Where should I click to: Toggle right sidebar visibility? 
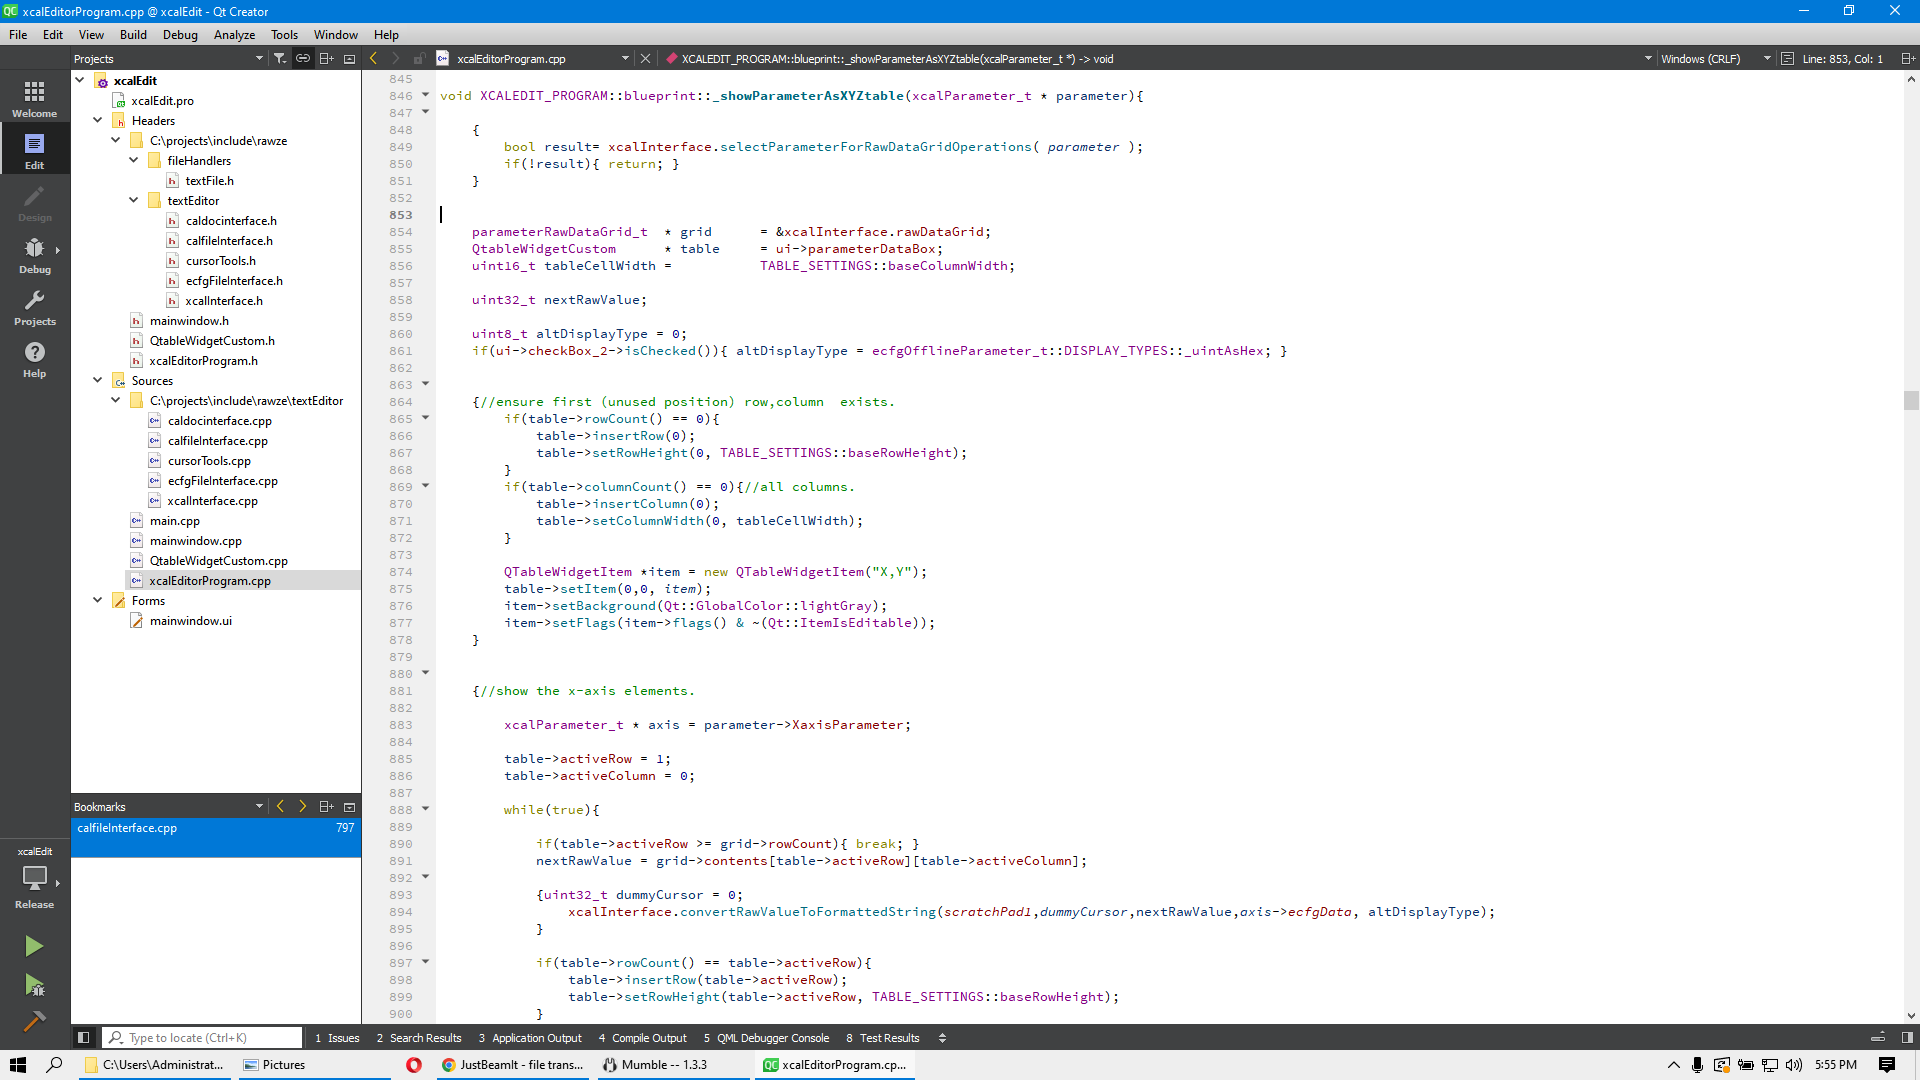[x=1907, y=1038]
